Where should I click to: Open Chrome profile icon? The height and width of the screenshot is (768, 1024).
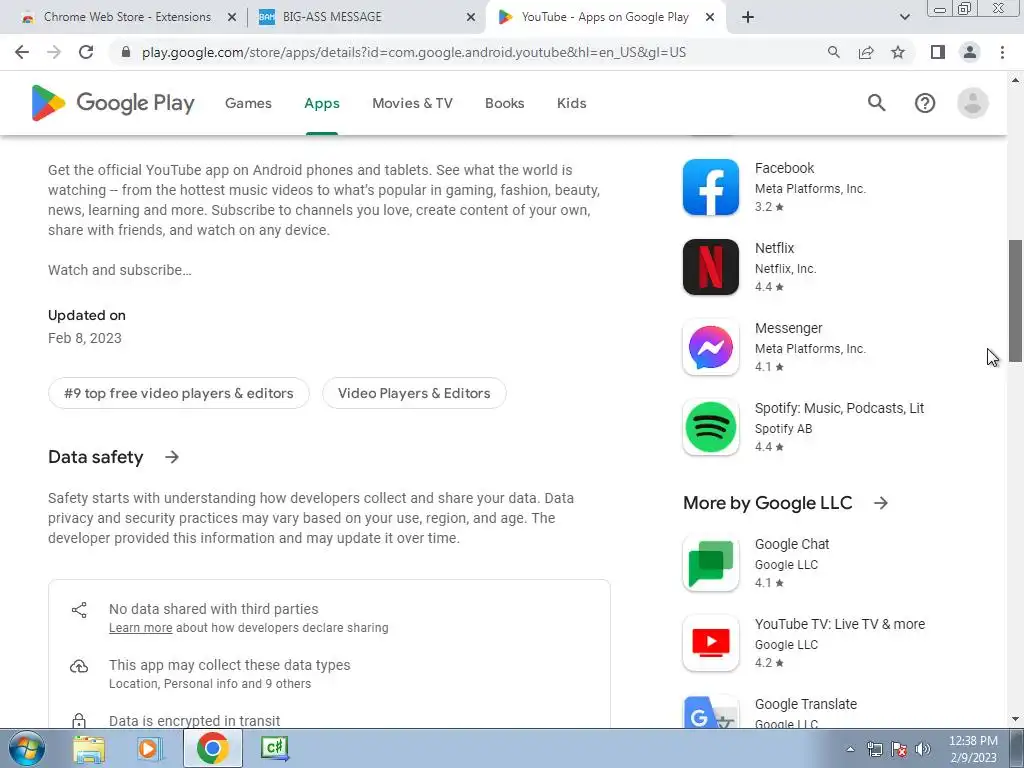click(x=970, y=52)
